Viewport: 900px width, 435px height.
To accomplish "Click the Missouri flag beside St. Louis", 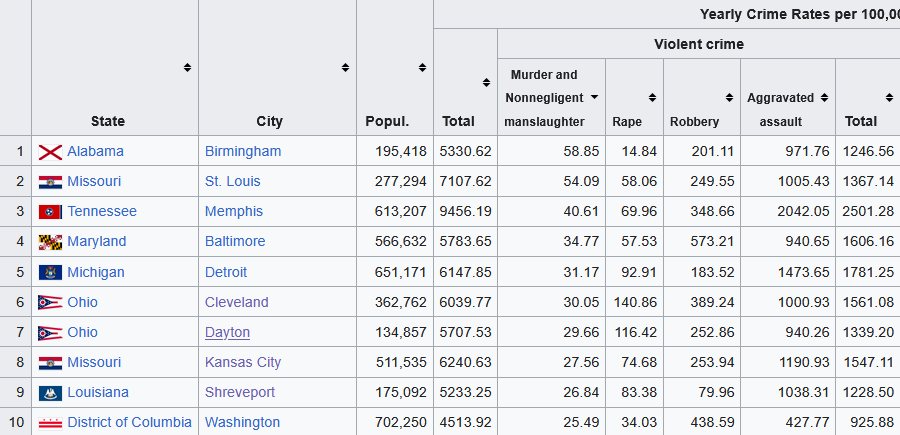I will click(51, 182).
